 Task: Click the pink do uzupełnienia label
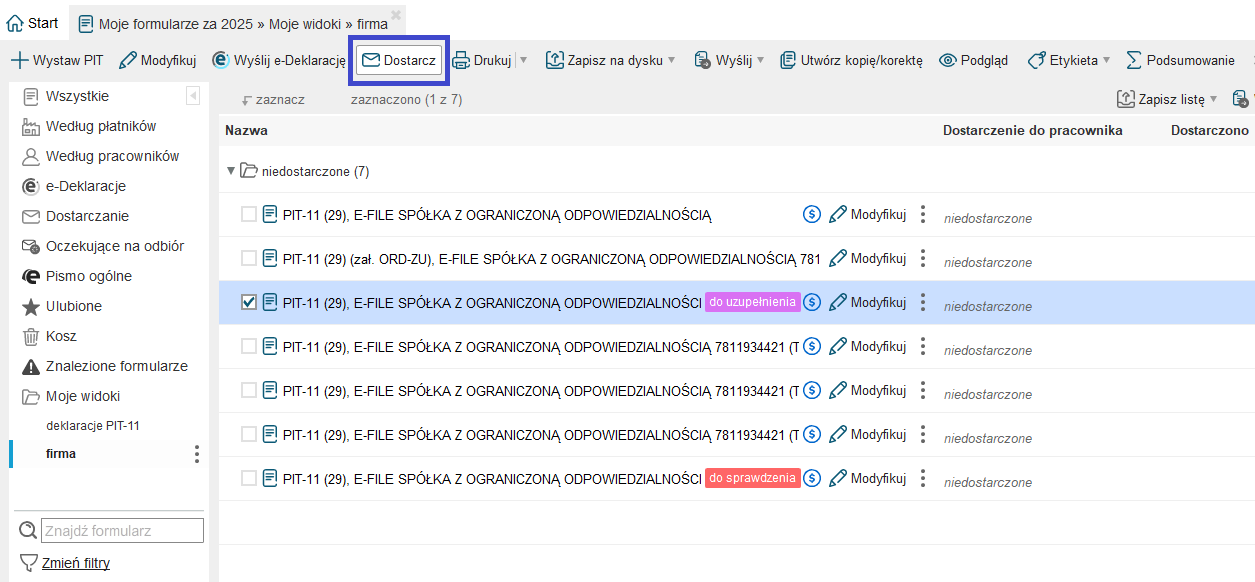753,302
